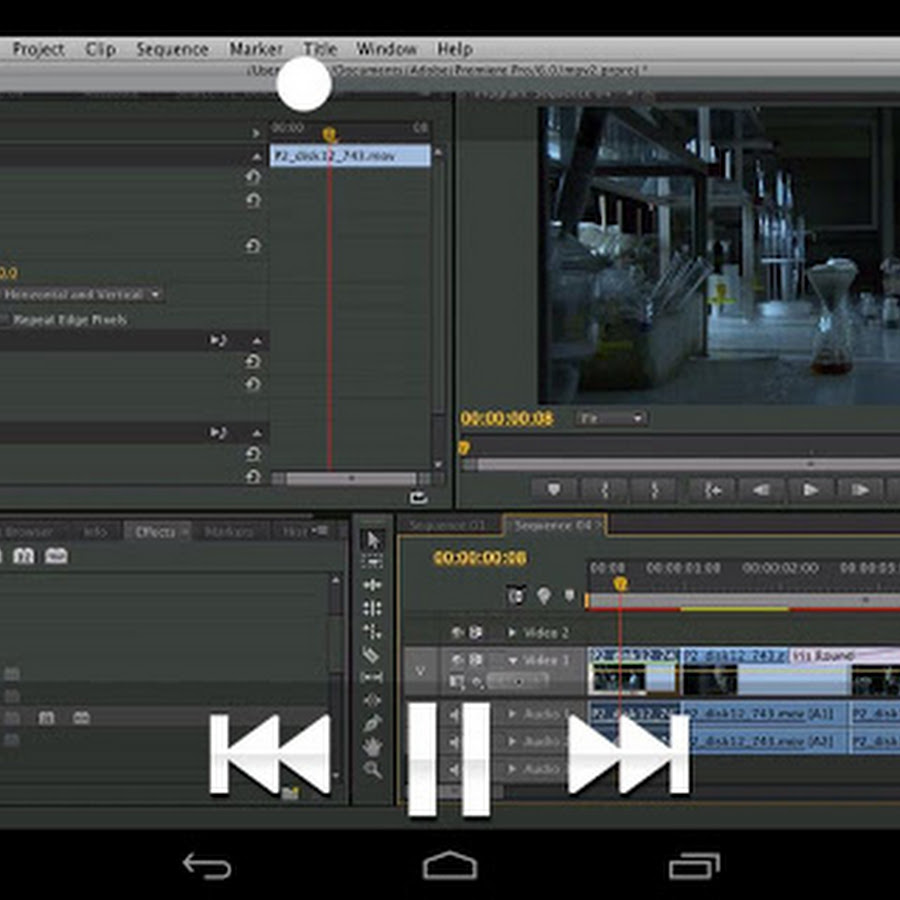Select the Ripple Edit tool
The height and width of the screenshot is (900, 900).
pyautogui.click(x=373, y=585)
